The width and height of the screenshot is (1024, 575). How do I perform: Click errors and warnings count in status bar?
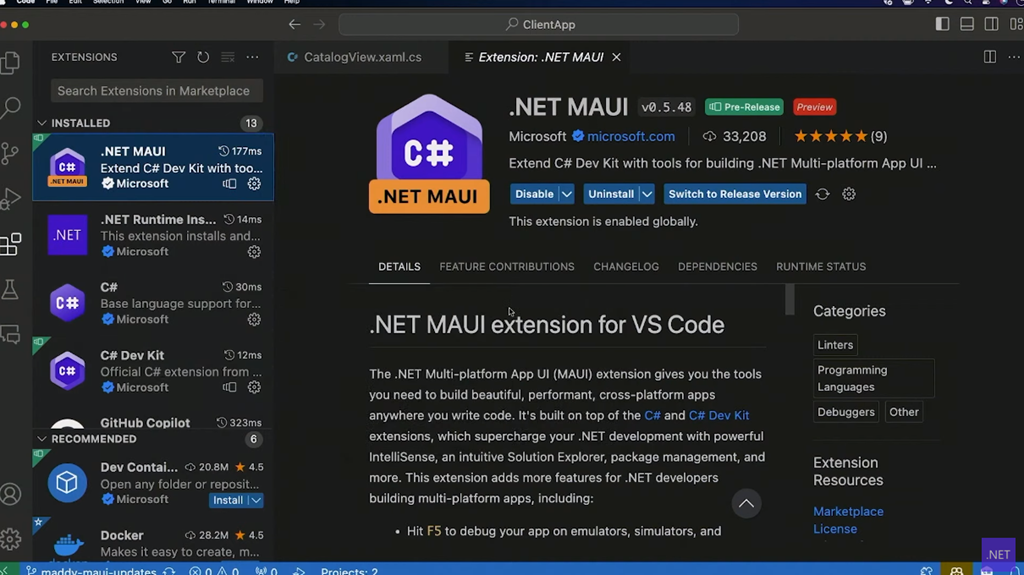[214, 571]
